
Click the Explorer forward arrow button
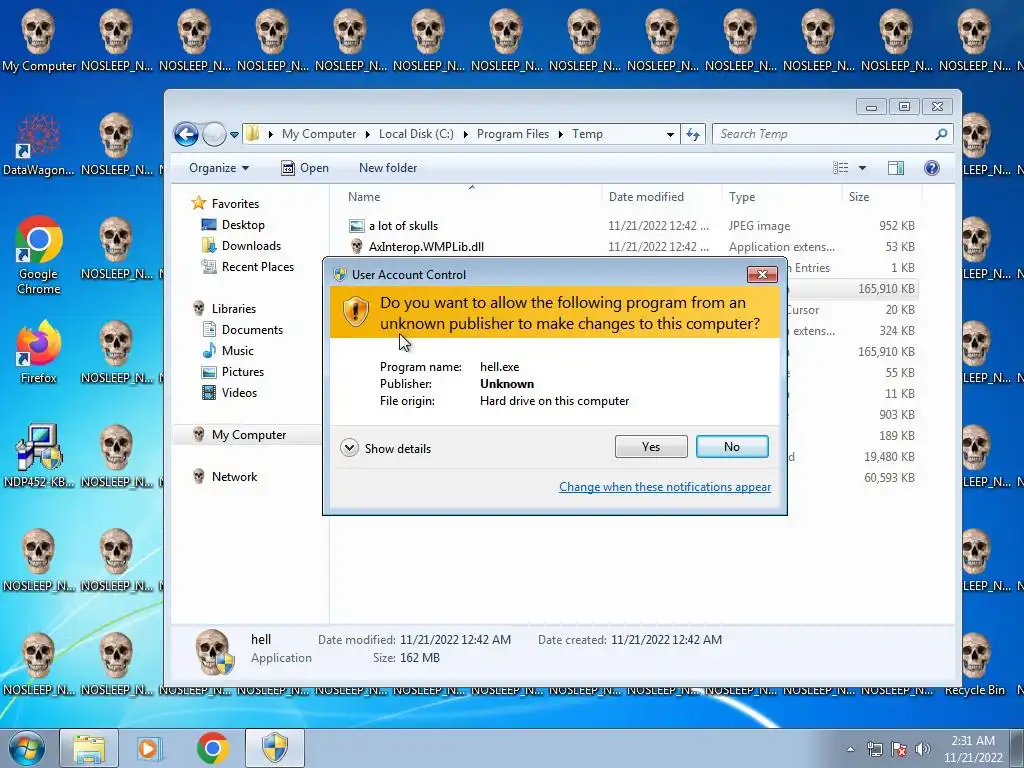214,135
